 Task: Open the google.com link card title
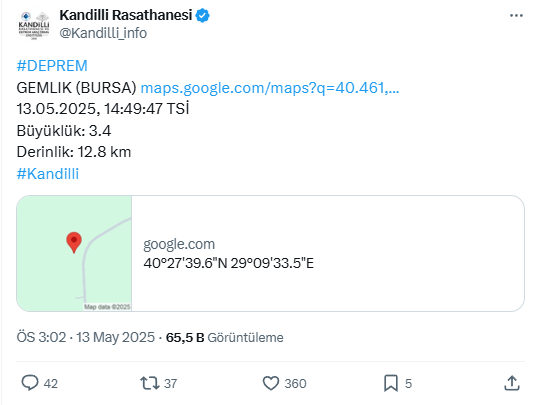(x=179, y=244)
